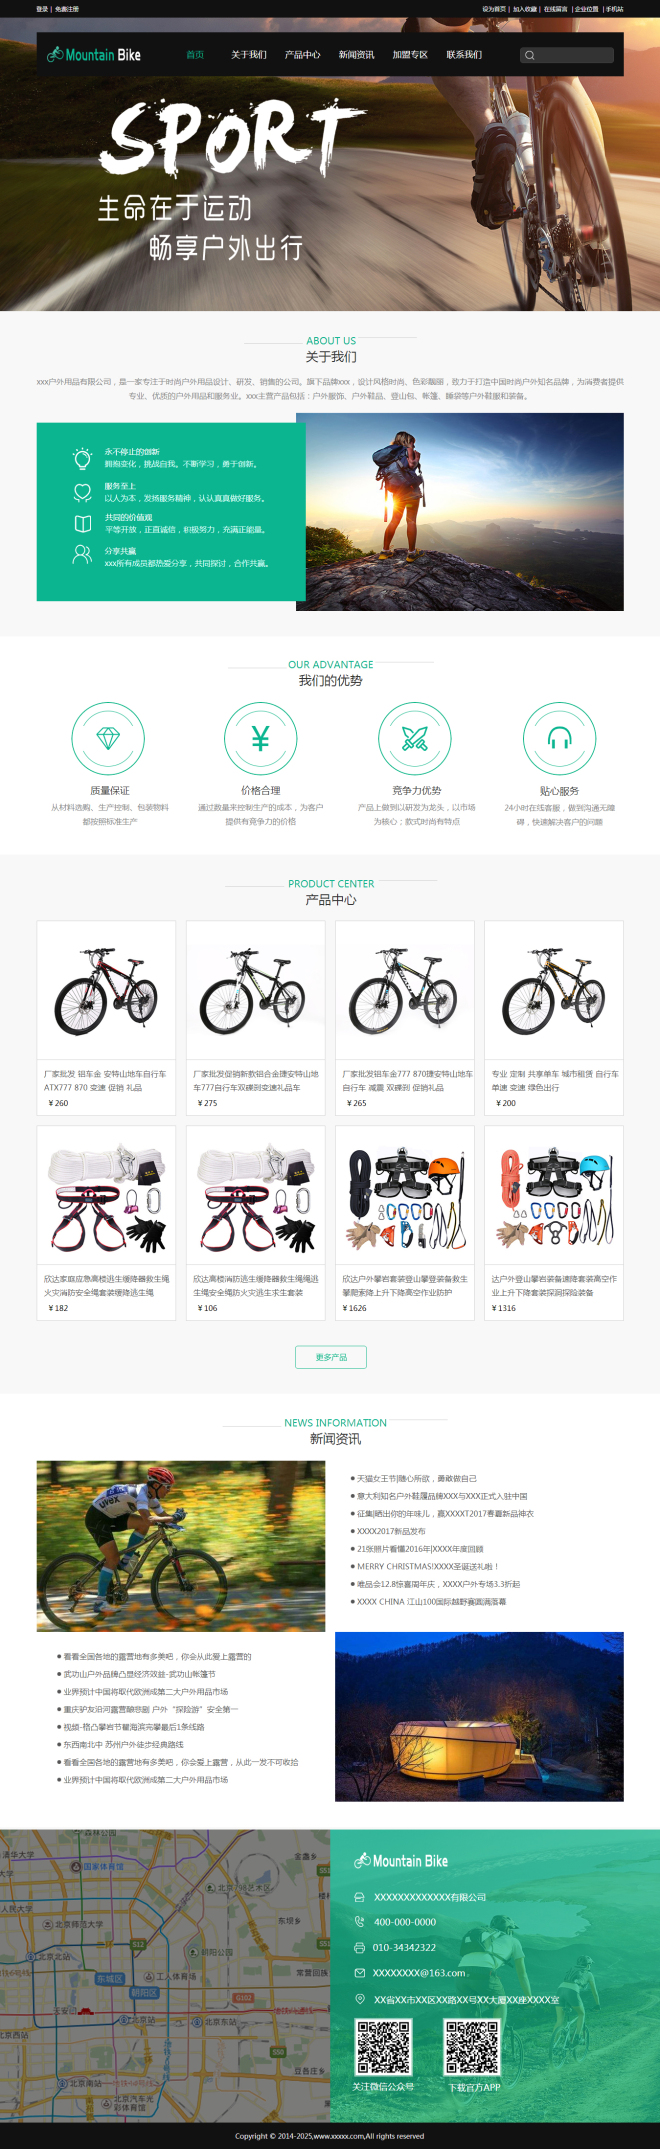Click the 免费注册 link at top left
The height and width of the screenshot is (2149, 660).
pyautogui.click(x=67, y=9)
